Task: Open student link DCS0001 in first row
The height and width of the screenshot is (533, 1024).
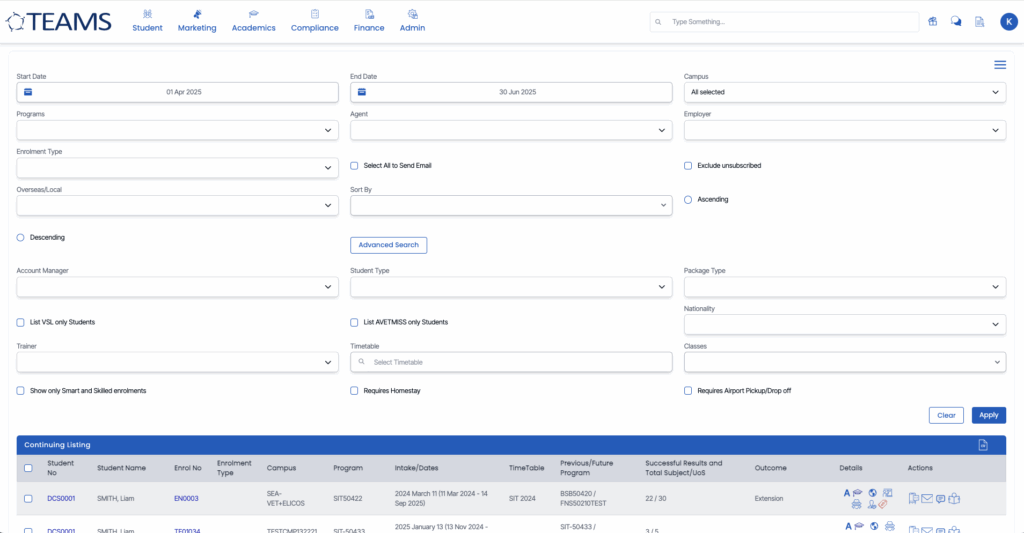Action: 61,498
